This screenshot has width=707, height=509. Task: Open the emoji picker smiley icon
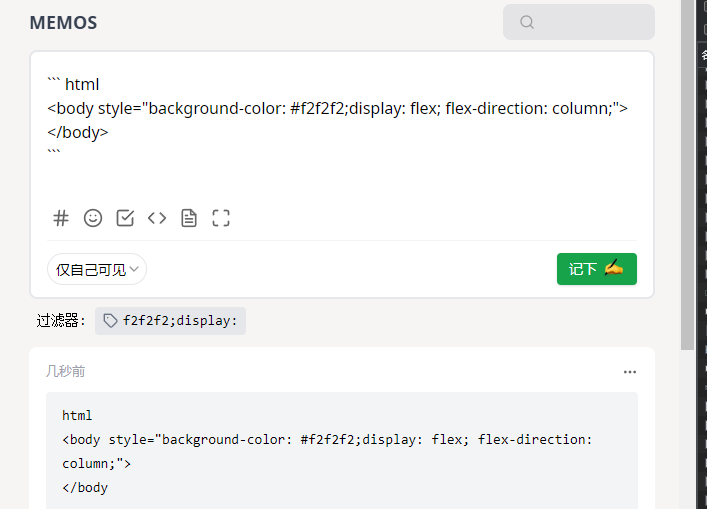tap(93, 218)
